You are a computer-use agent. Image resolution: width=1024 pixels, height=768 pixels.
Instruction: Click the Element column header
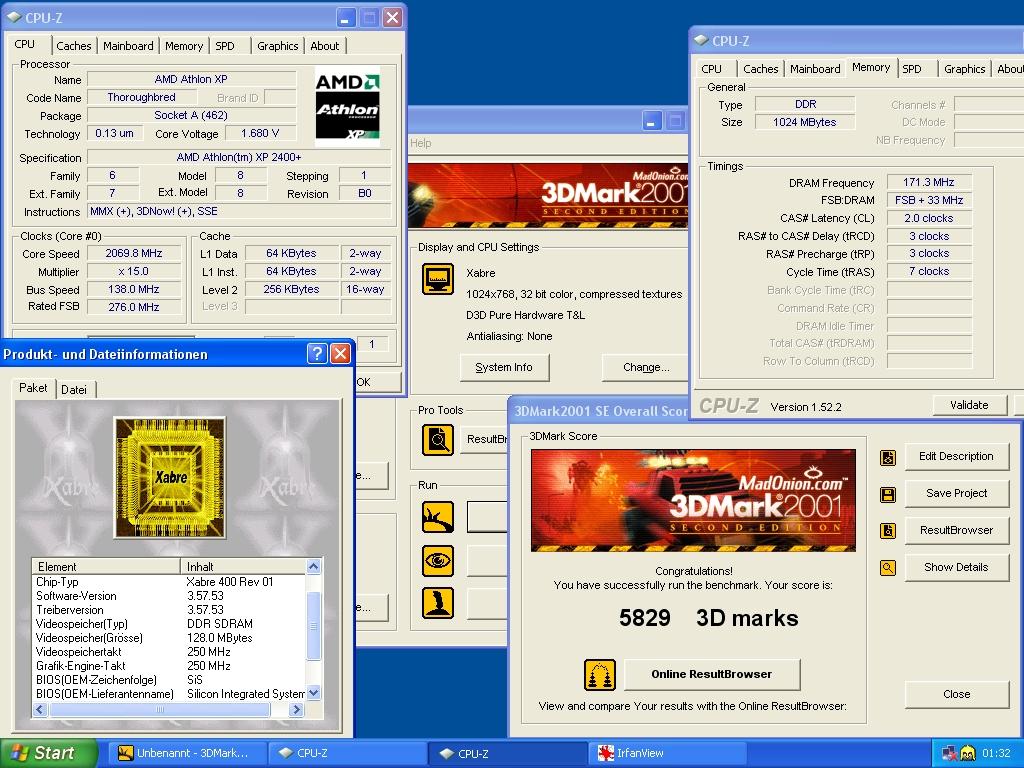point(106,566)
